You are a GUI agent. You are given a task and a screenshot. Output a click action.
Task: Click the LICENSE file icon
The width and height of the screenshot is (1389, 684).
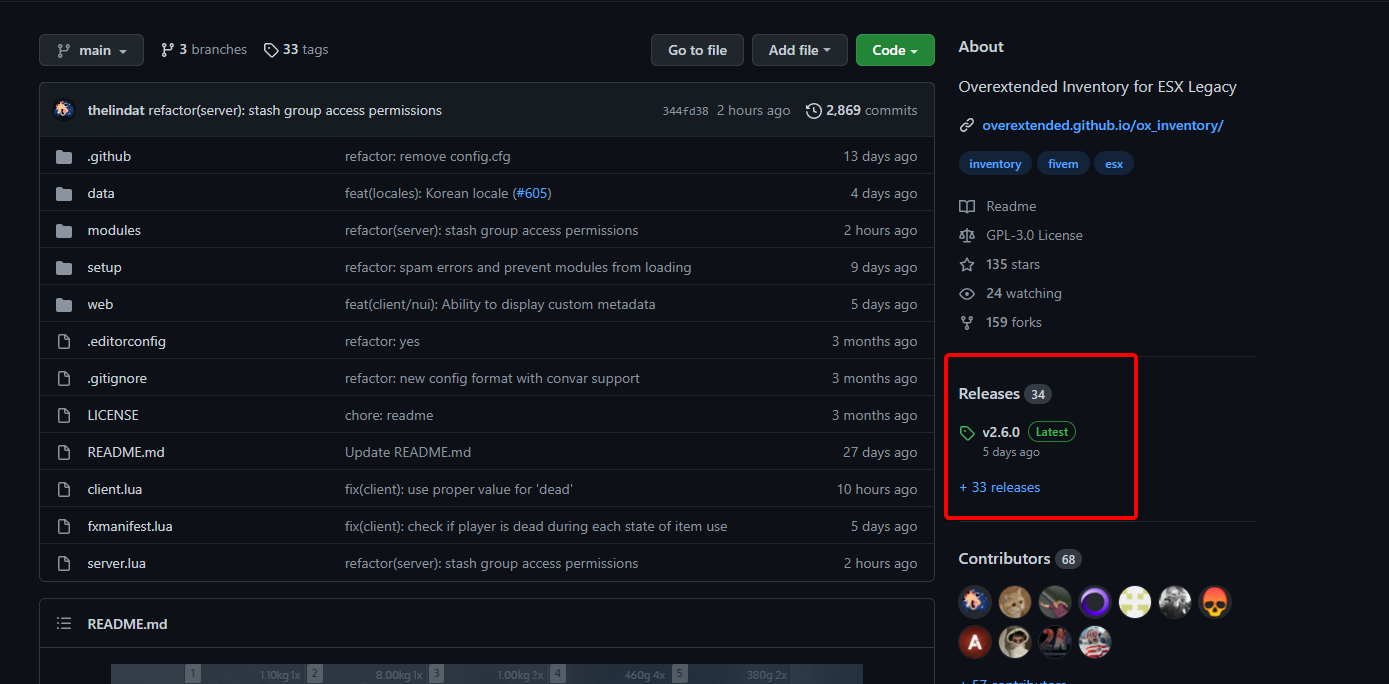point(64,415)
